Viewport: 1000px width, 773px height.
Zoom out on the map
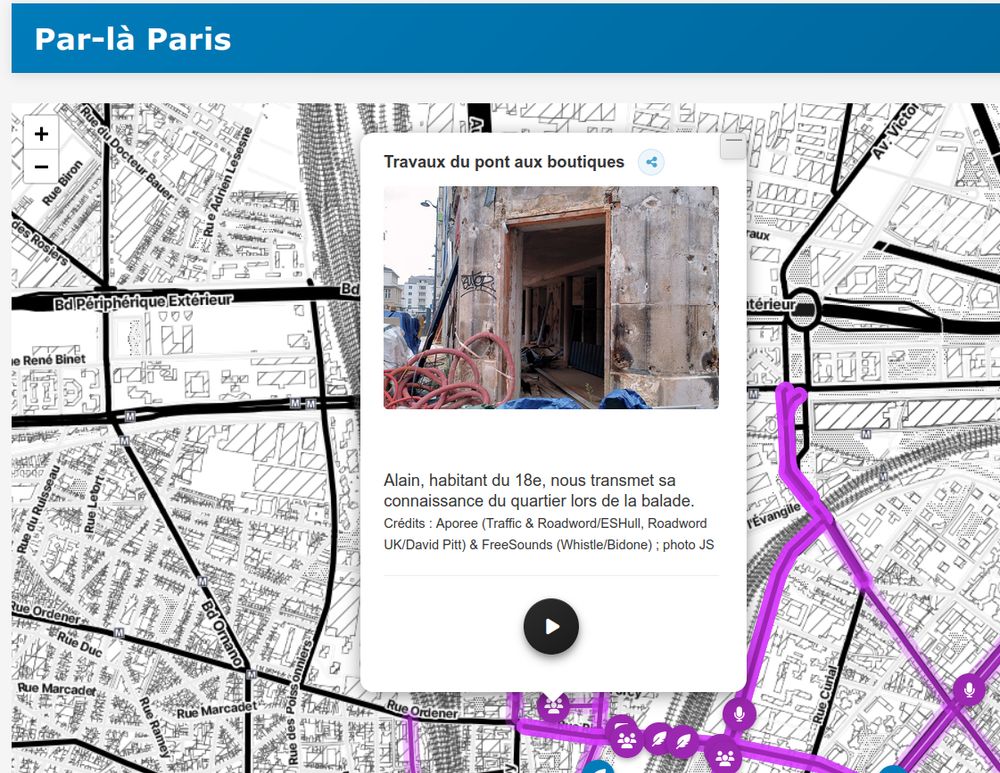coord(40,168)
